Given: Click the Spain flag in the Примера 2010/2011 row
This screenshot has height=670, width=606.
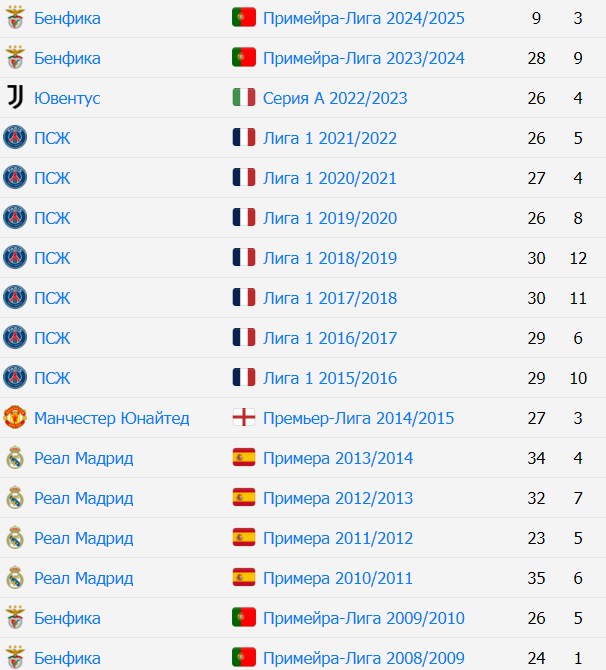Looking at the screenshot, I should click(x=244, y=578).
